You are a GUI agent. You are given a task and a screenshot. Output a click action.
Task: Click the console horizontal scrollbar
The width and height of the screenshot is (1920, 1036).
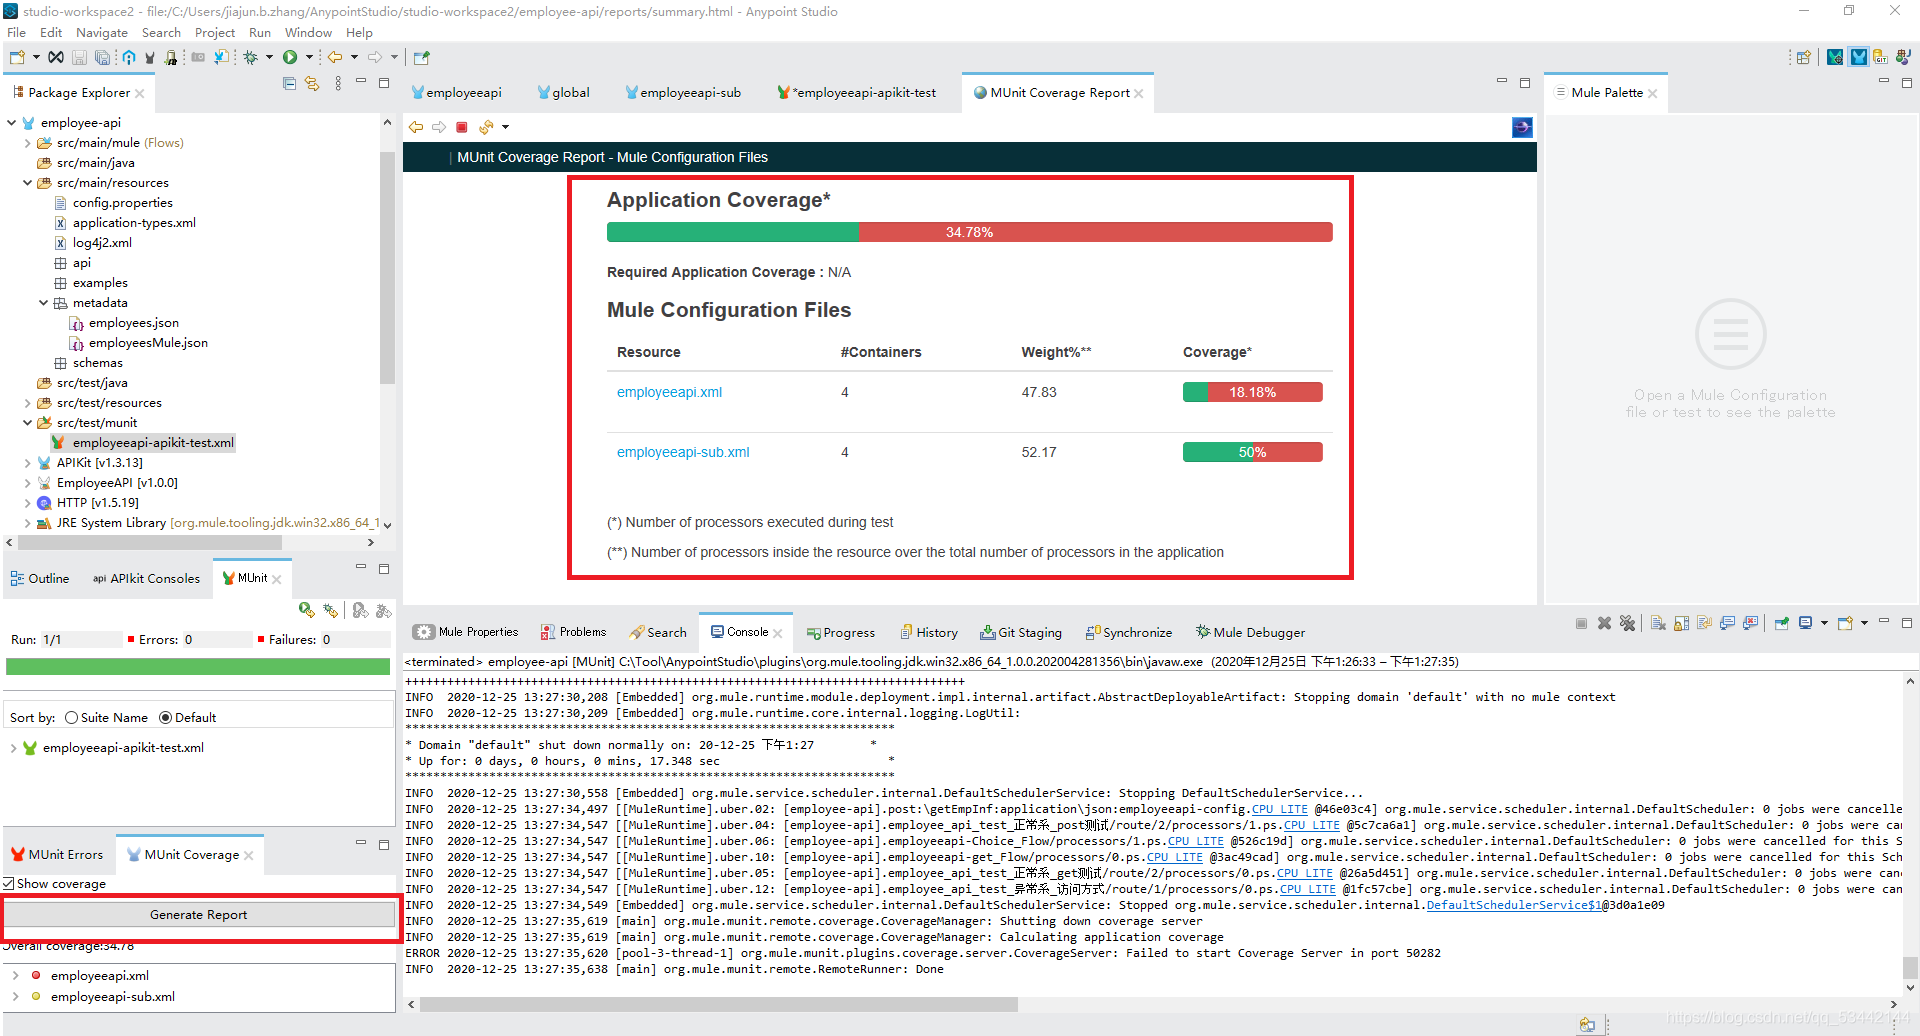point(718,1005)
